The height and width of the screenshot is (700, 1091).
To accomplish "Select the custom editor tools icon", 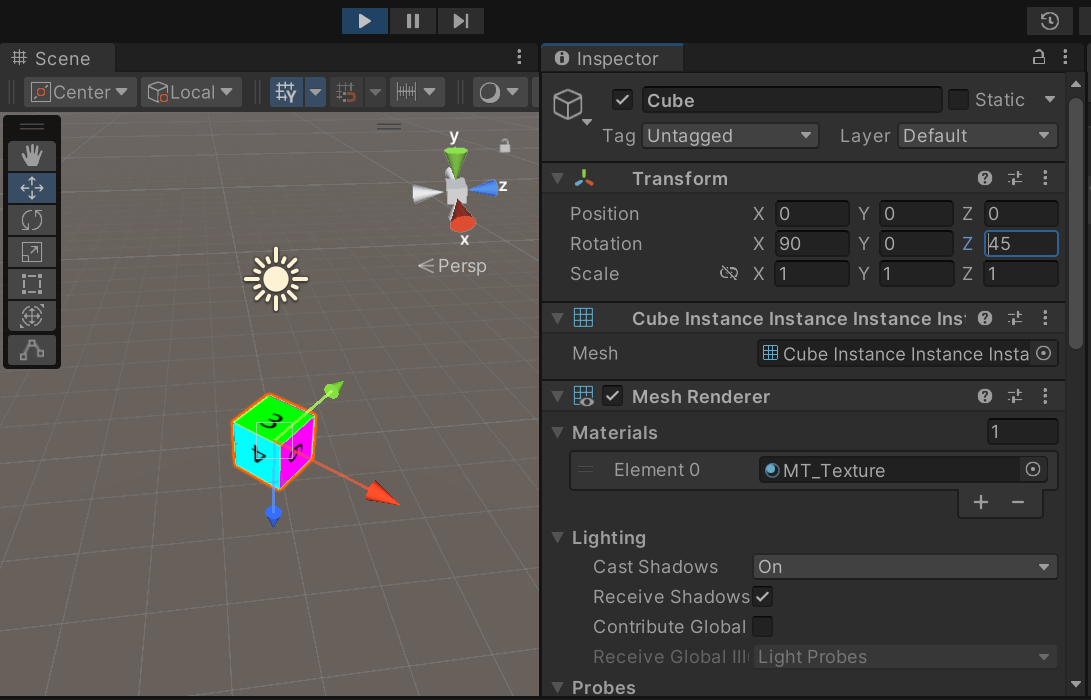I will pos(32,349).
